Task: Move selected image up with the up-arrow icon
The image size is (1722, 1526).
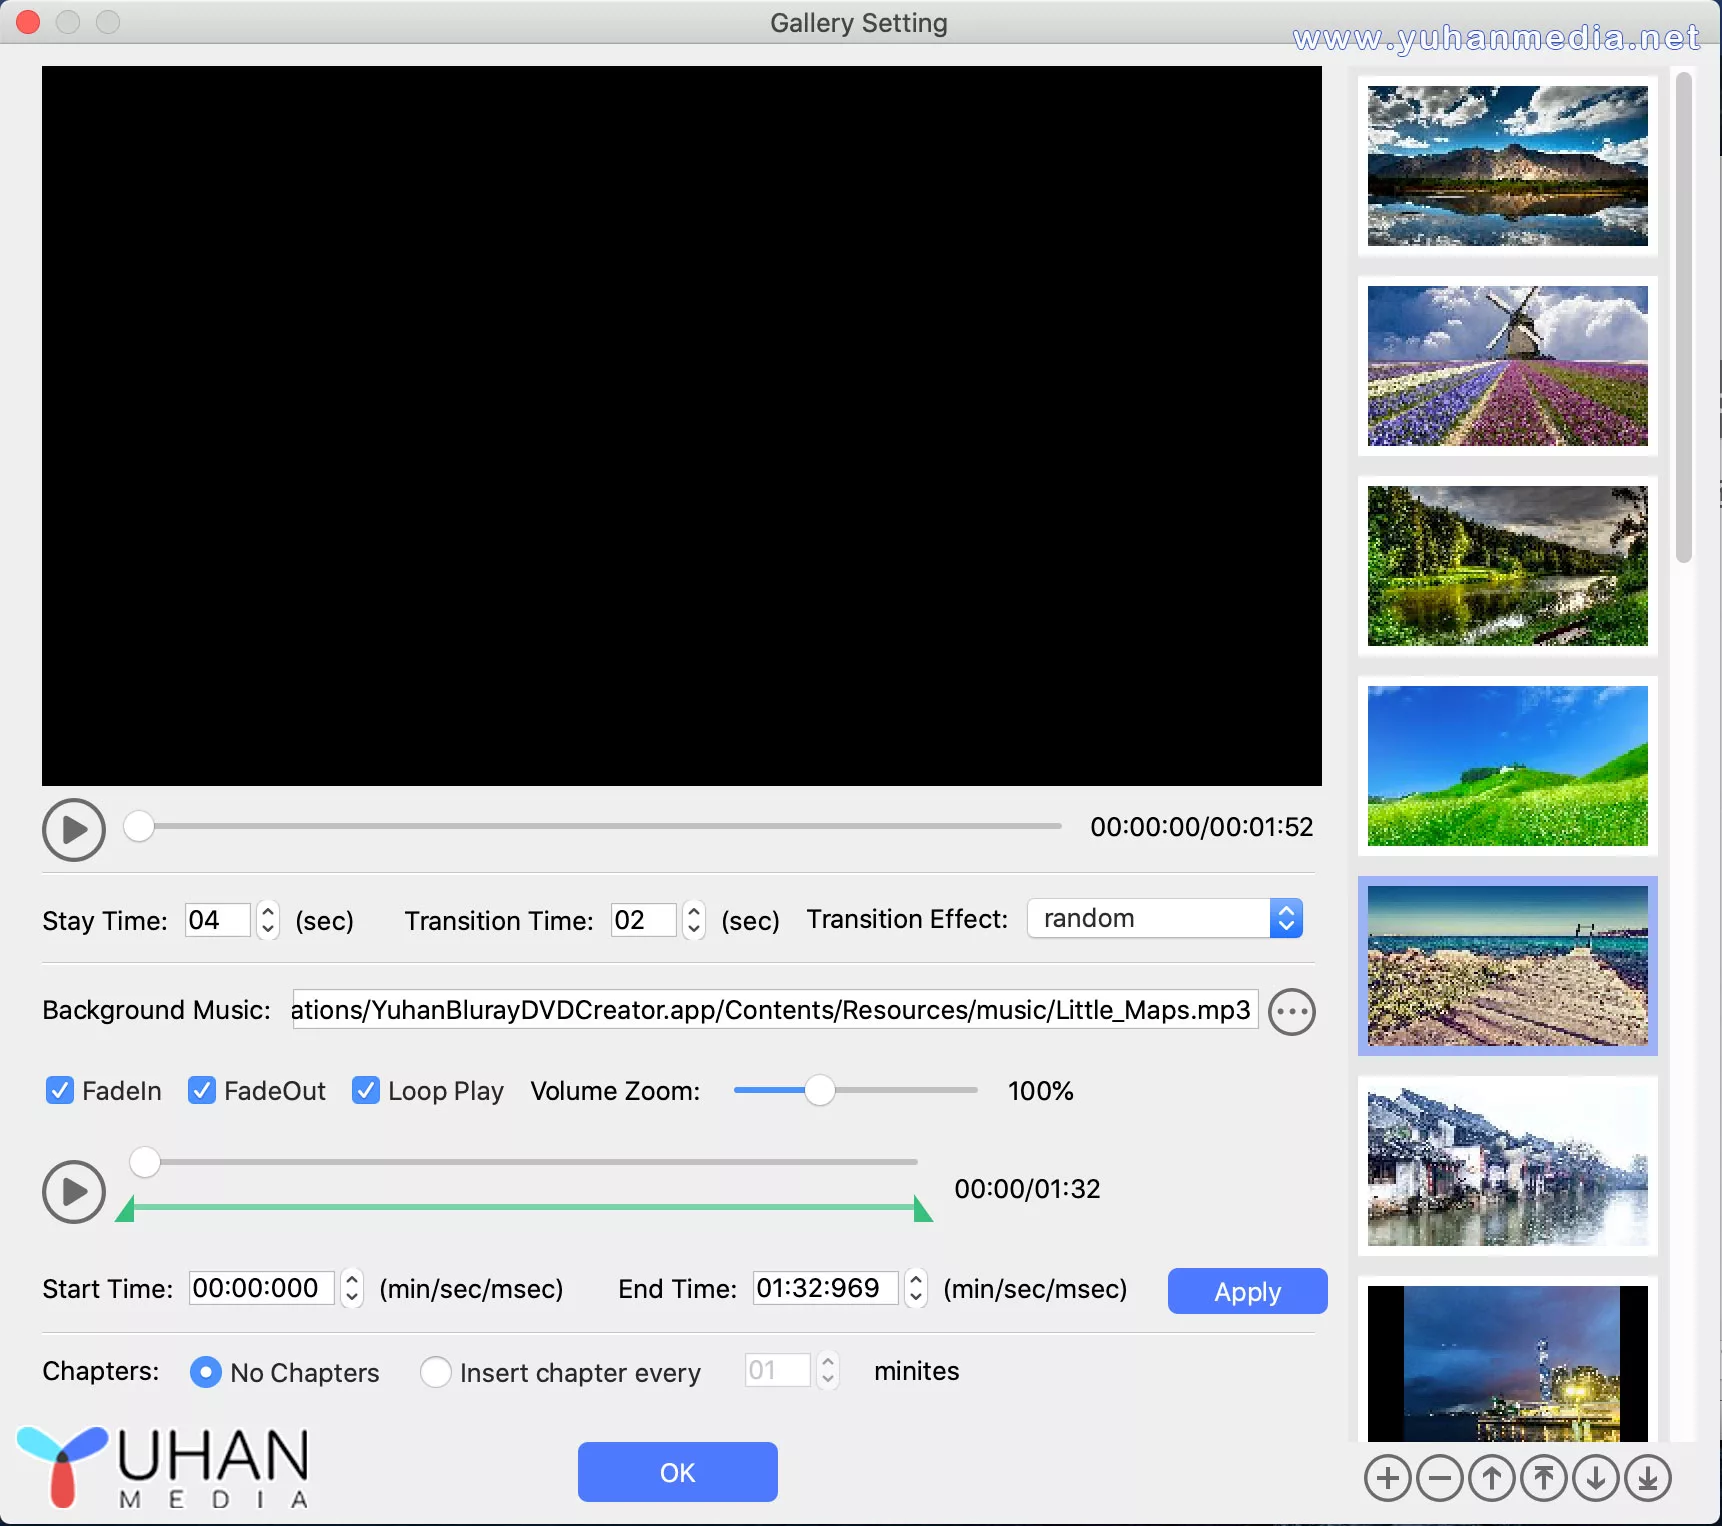Action: coord(1492,1478)
